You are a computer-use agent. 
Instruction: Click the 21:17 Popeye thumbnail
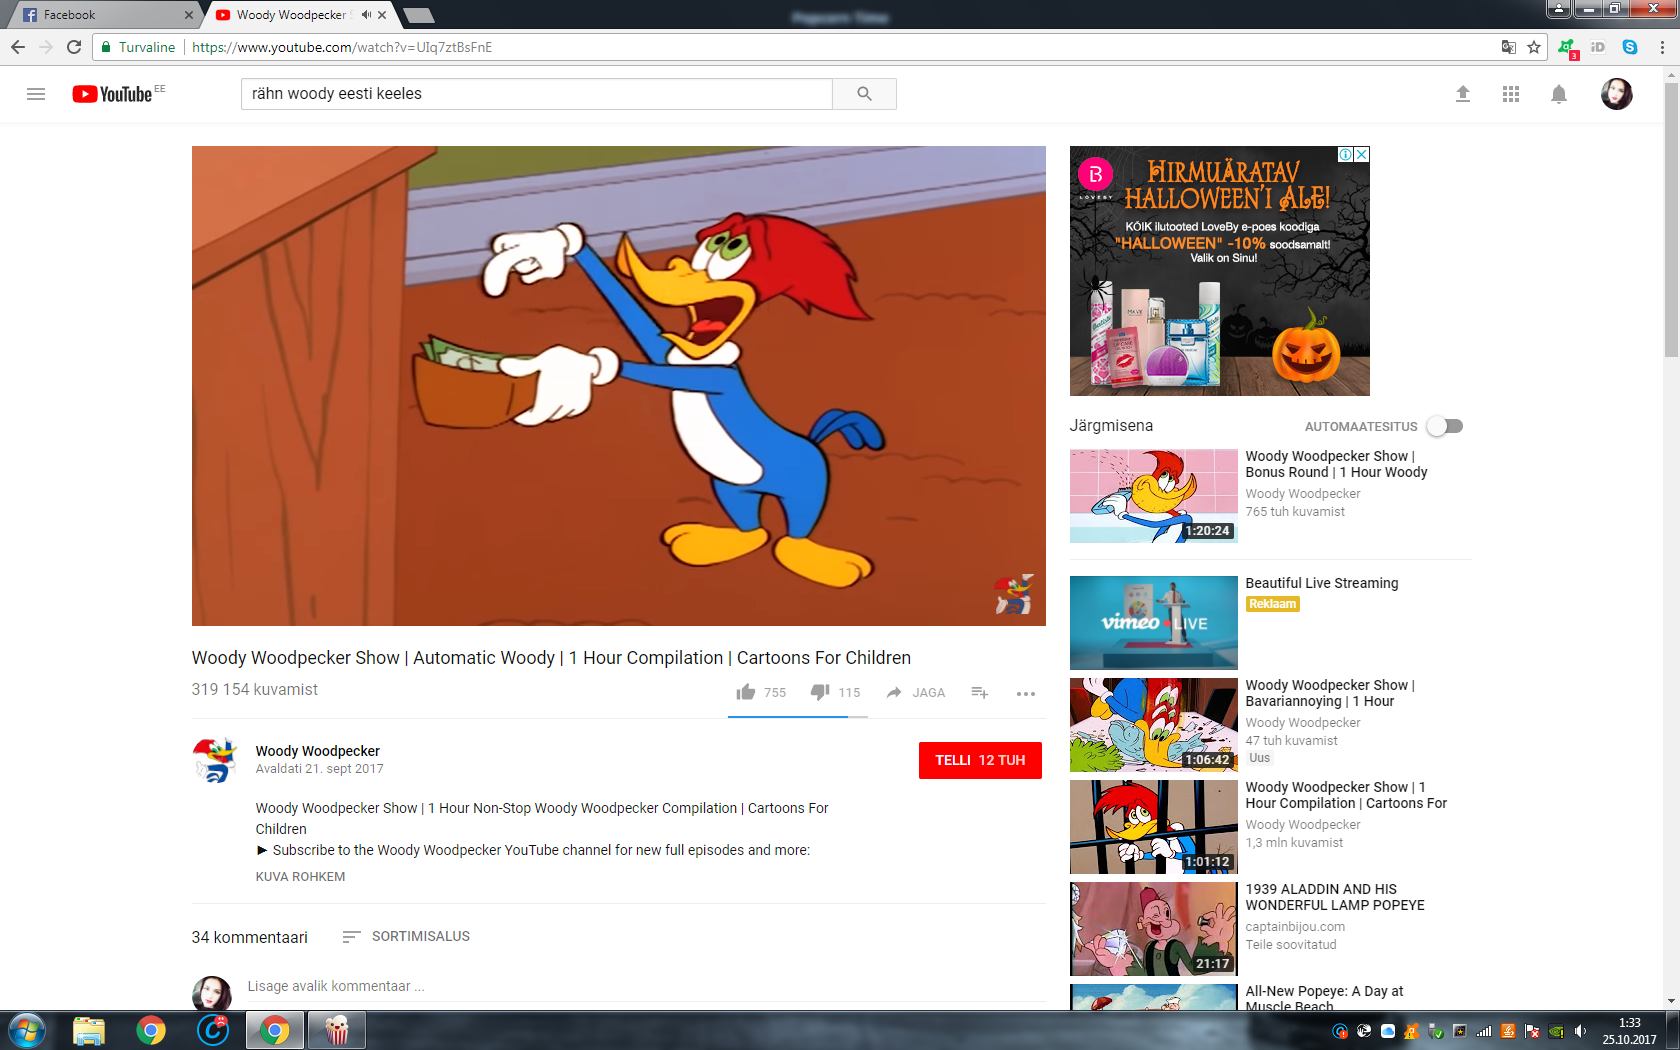[1154, 929]
